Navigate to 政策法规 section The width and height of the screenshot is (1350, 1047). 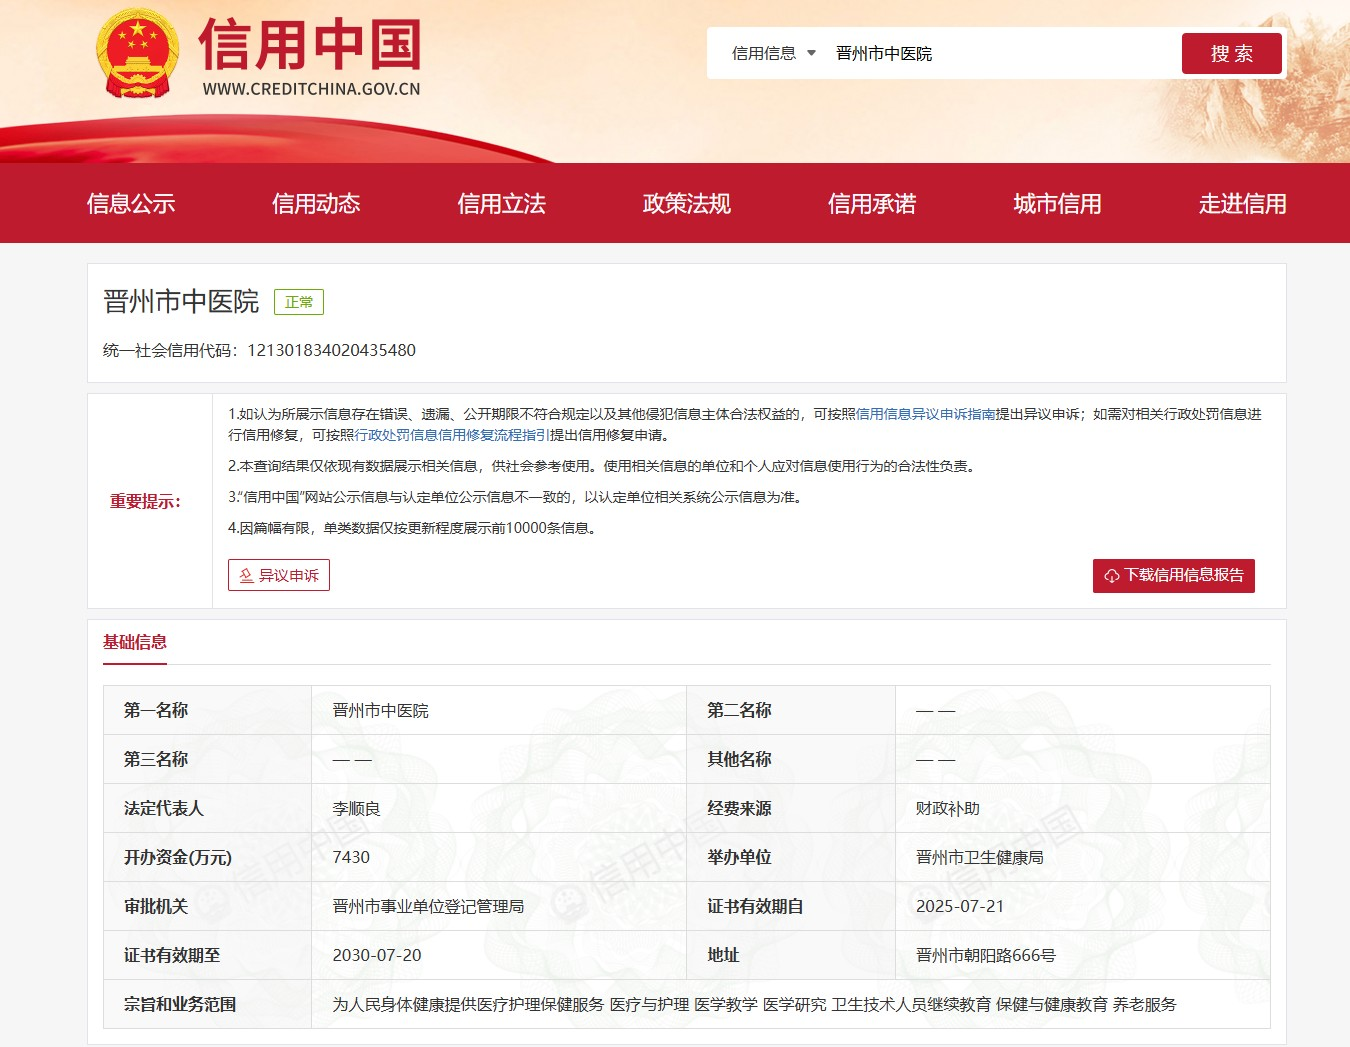coord(686,204)
